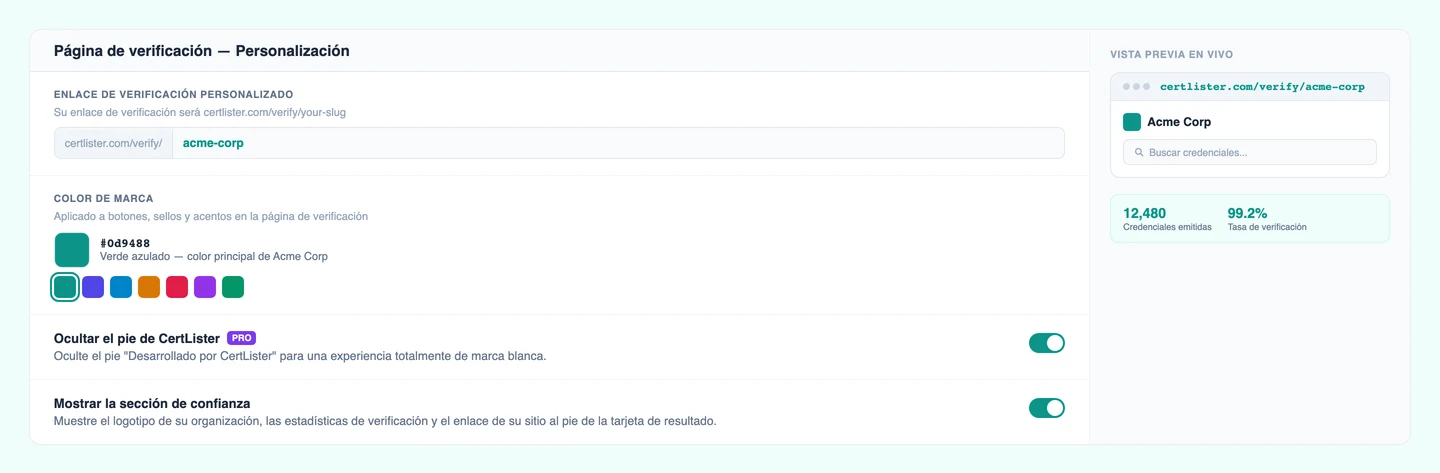Click the 12,480 credenciales emitidas stat
Screen dimensions: 1440x473
click(x=1167, y=219)
